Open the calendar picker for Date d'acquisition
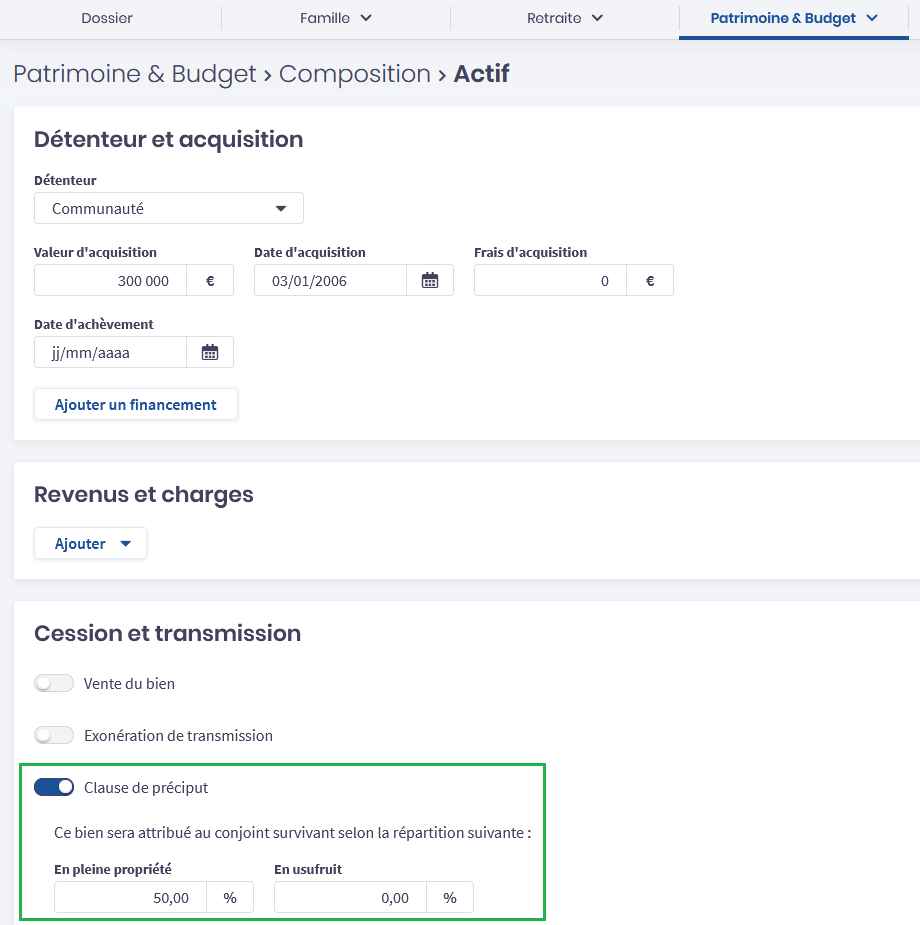 (430, 281)
